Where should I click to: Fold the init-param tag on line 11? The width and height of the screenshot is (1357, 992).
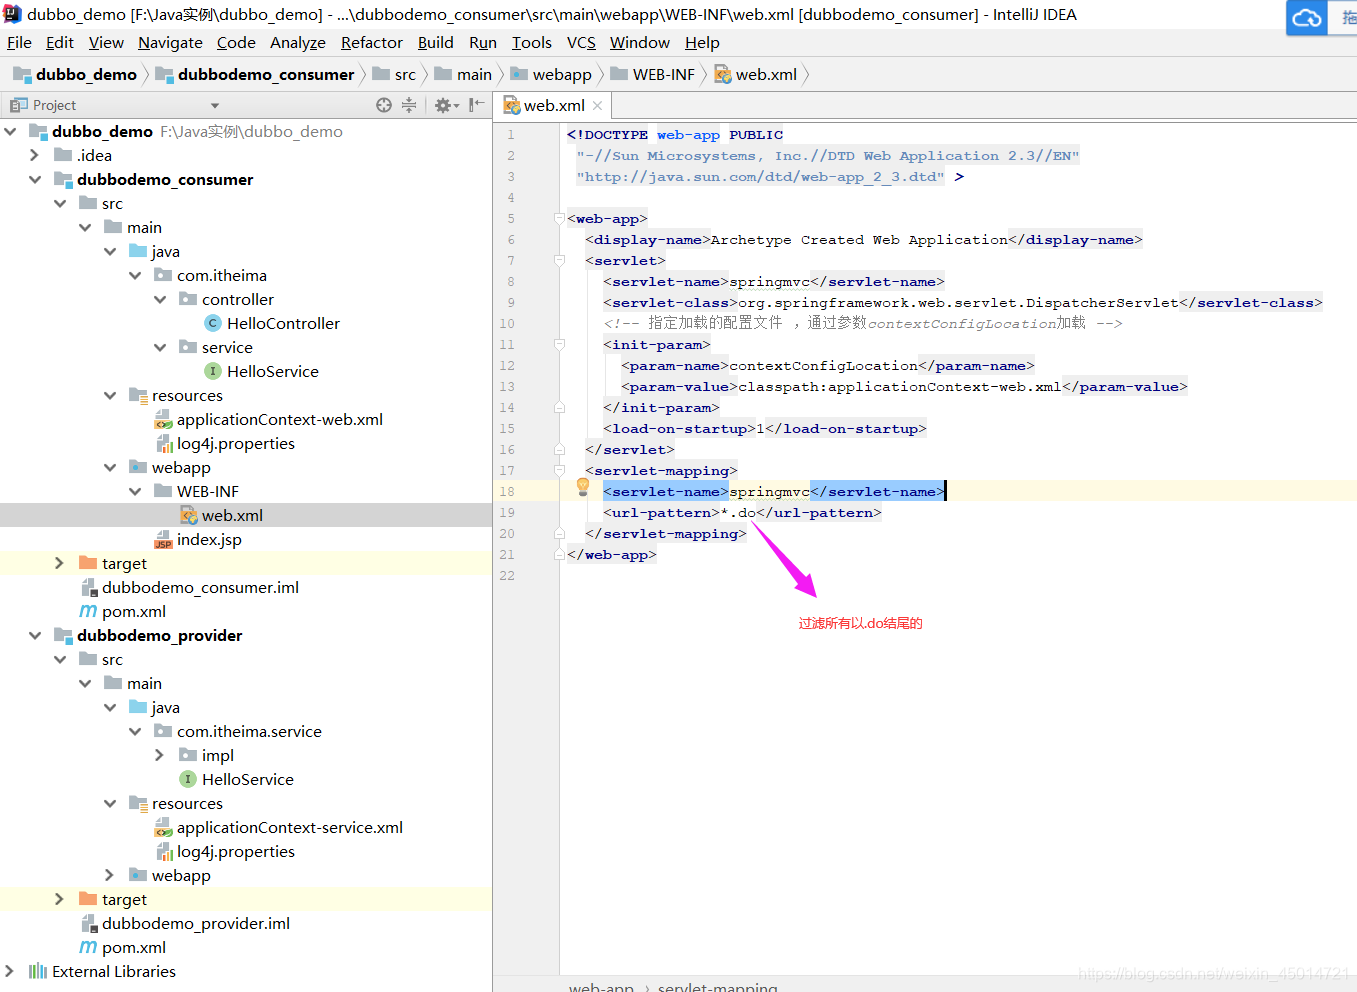(560, 344)
